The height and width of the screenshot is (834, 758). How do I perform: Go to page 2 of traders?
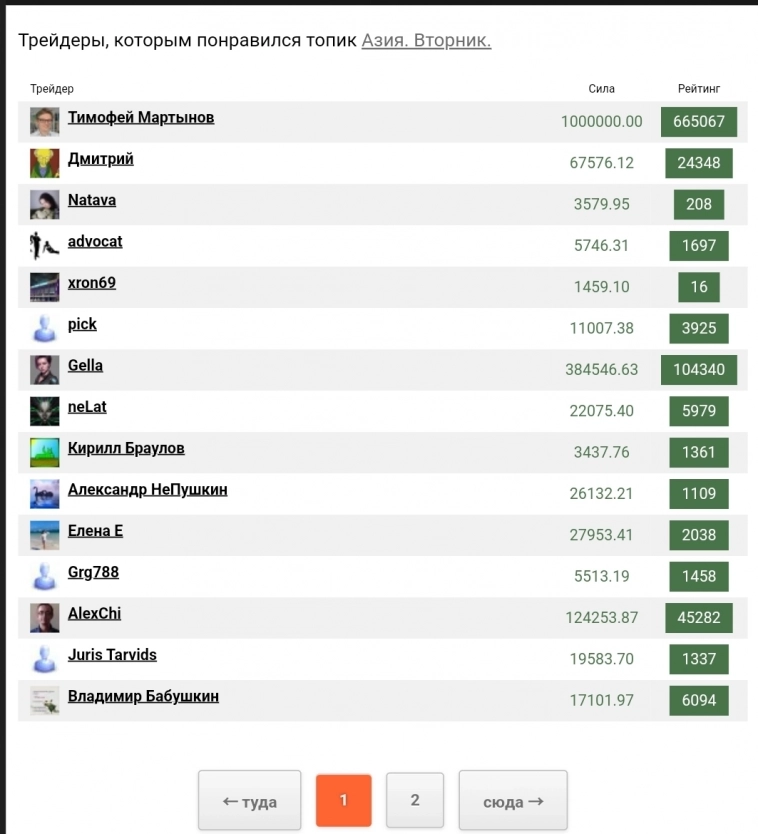(x=415, y=800)
